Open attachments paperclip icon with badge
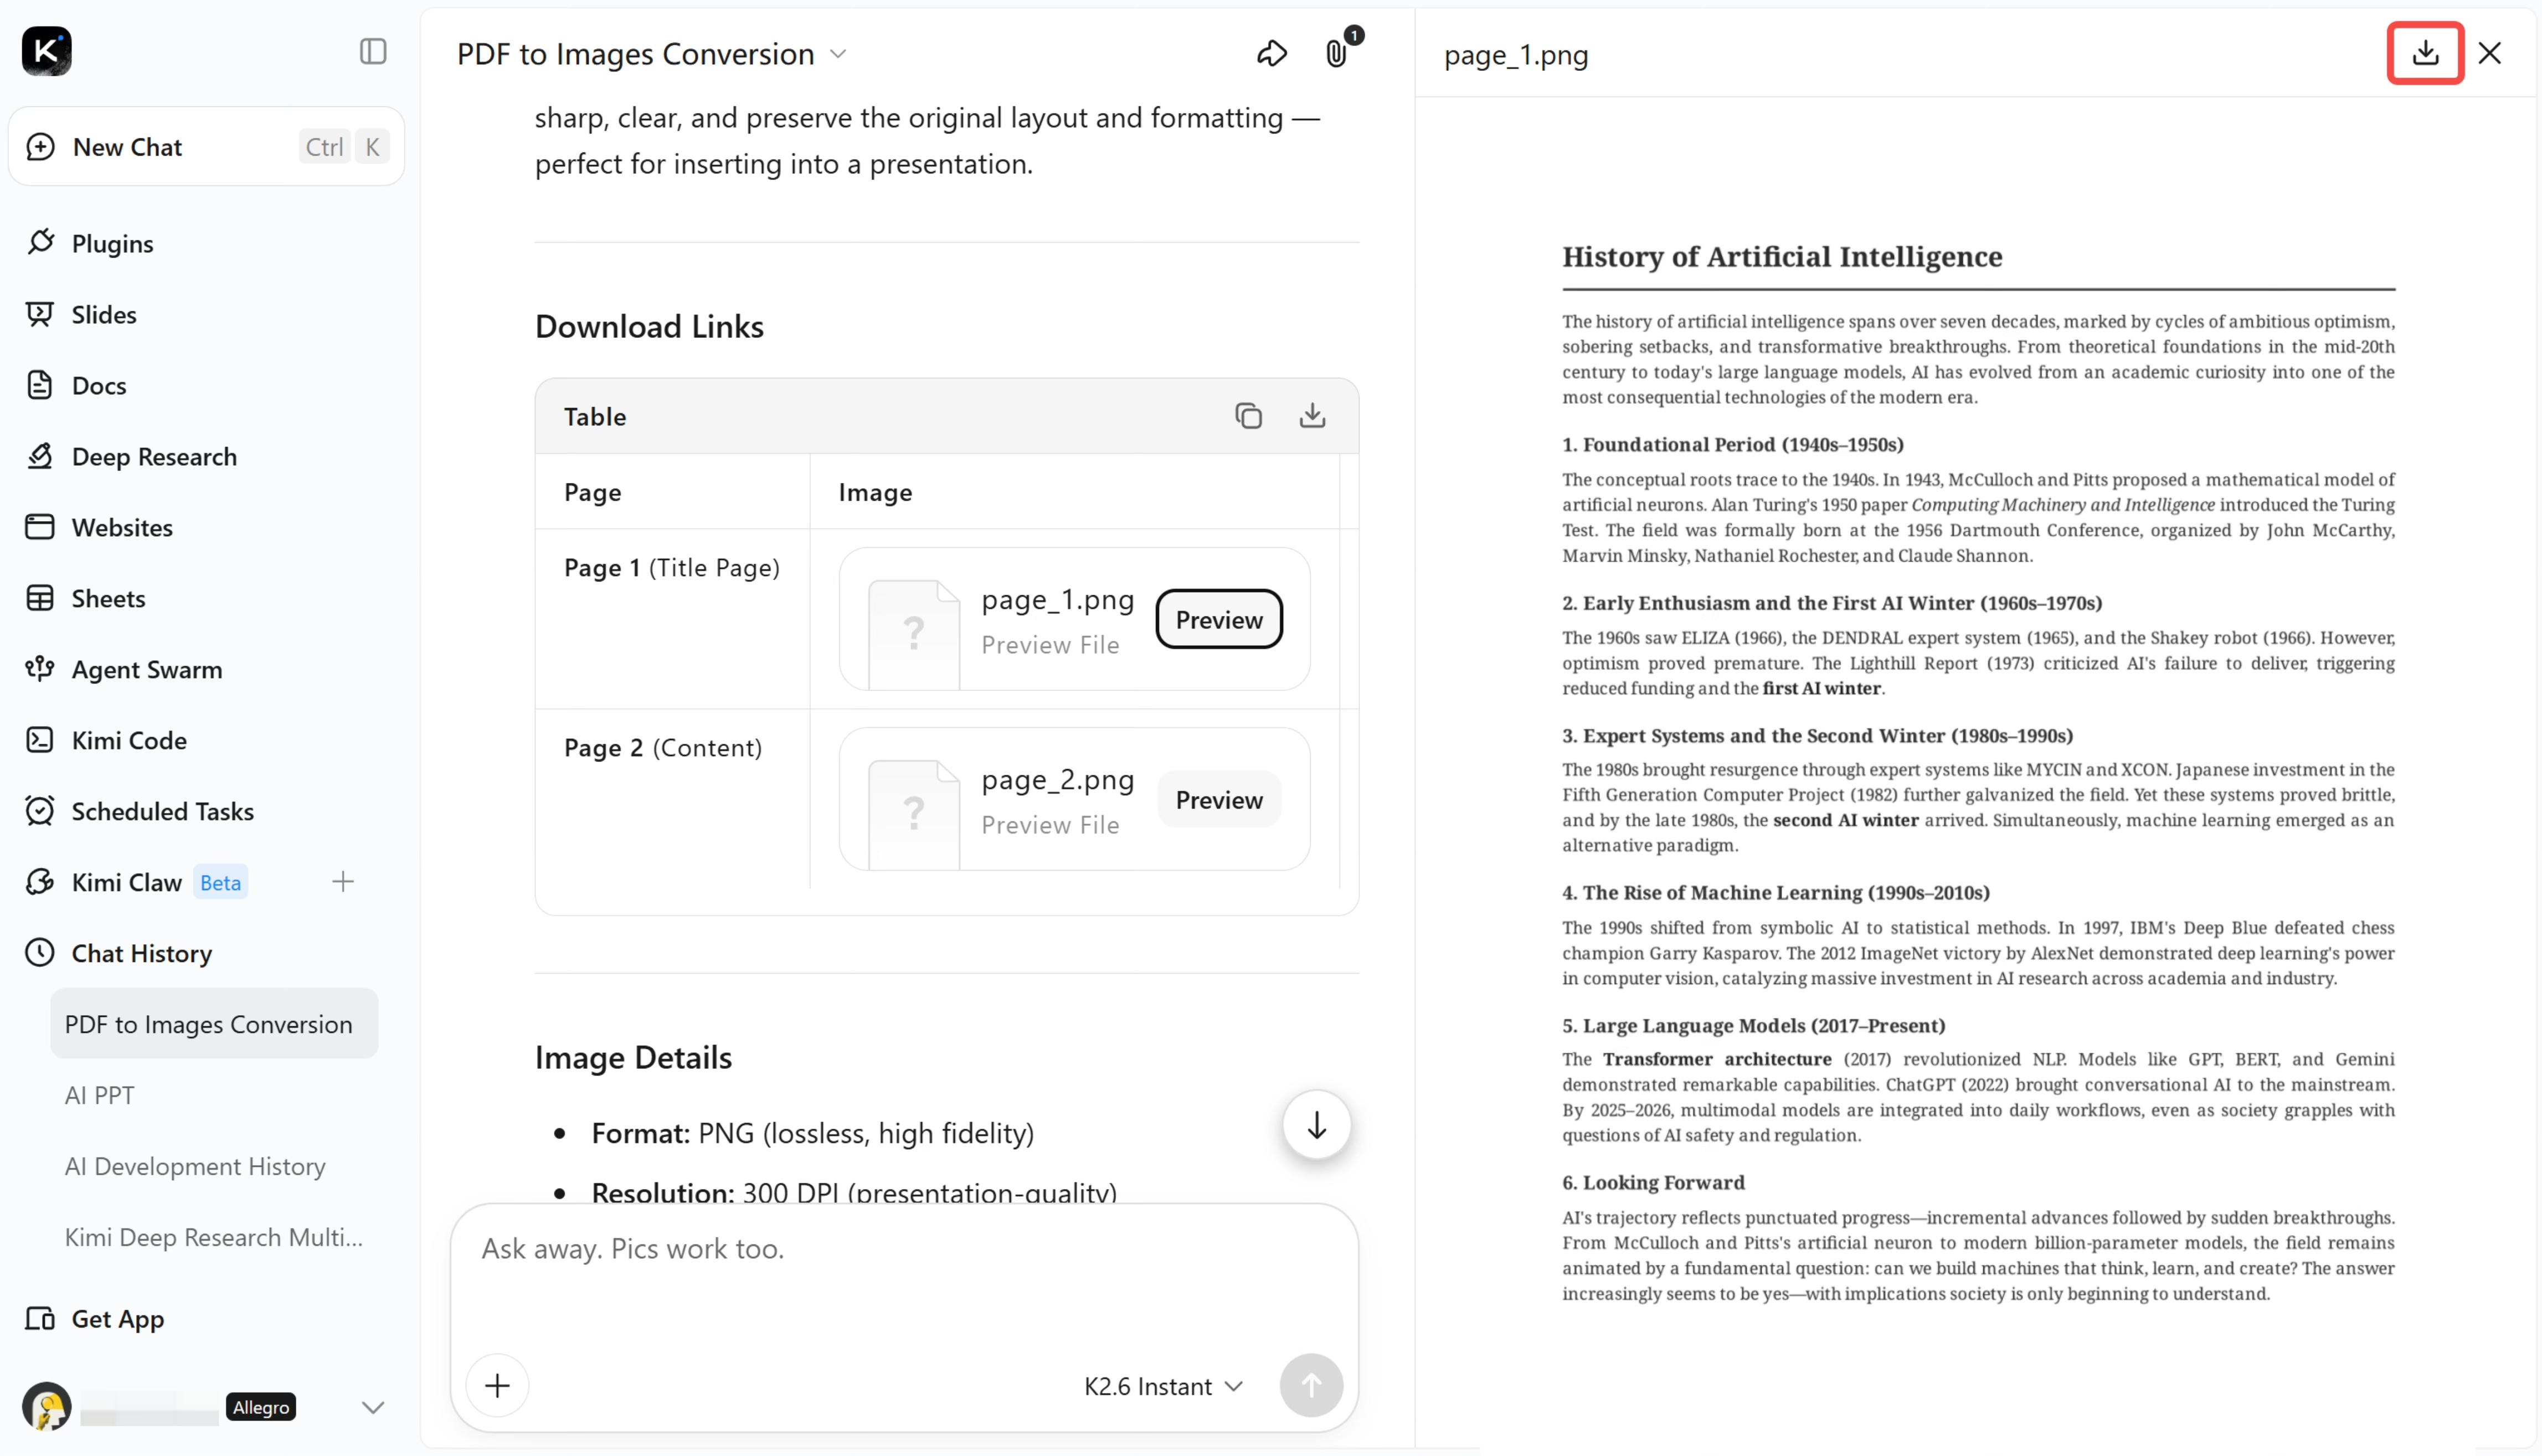Viewport: 2542px width, 1456px height. (x=1337, y=53)
